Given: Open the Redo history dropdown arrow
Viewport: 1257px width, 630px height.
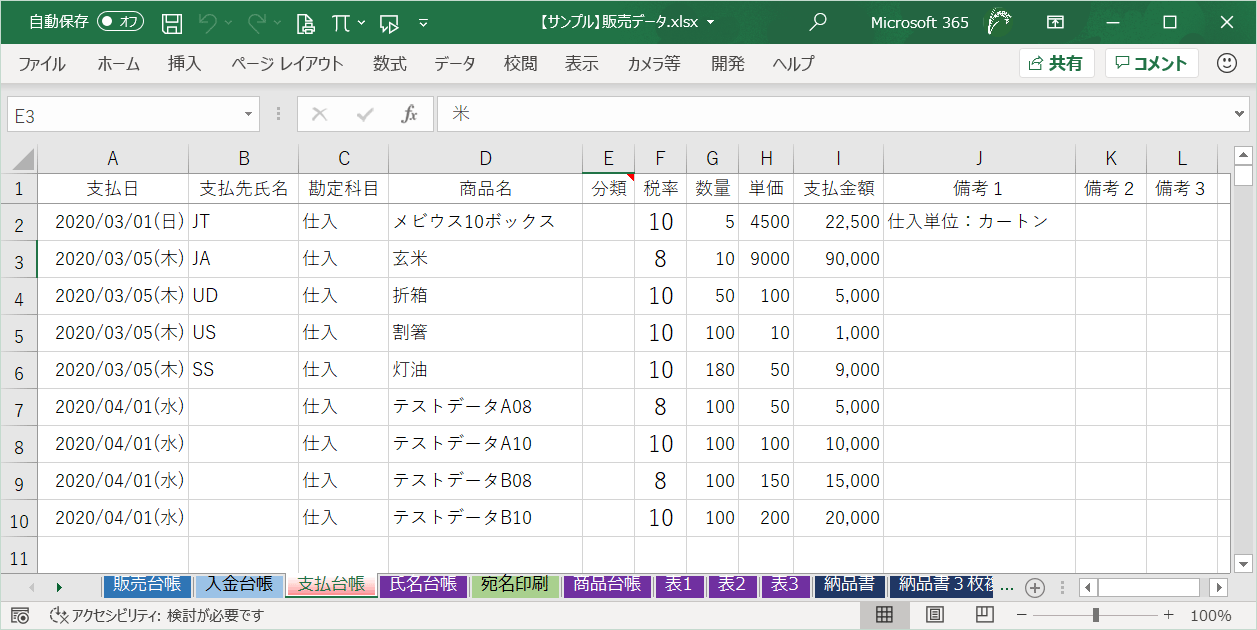Looking at the screenshot, I should (277, 22).
